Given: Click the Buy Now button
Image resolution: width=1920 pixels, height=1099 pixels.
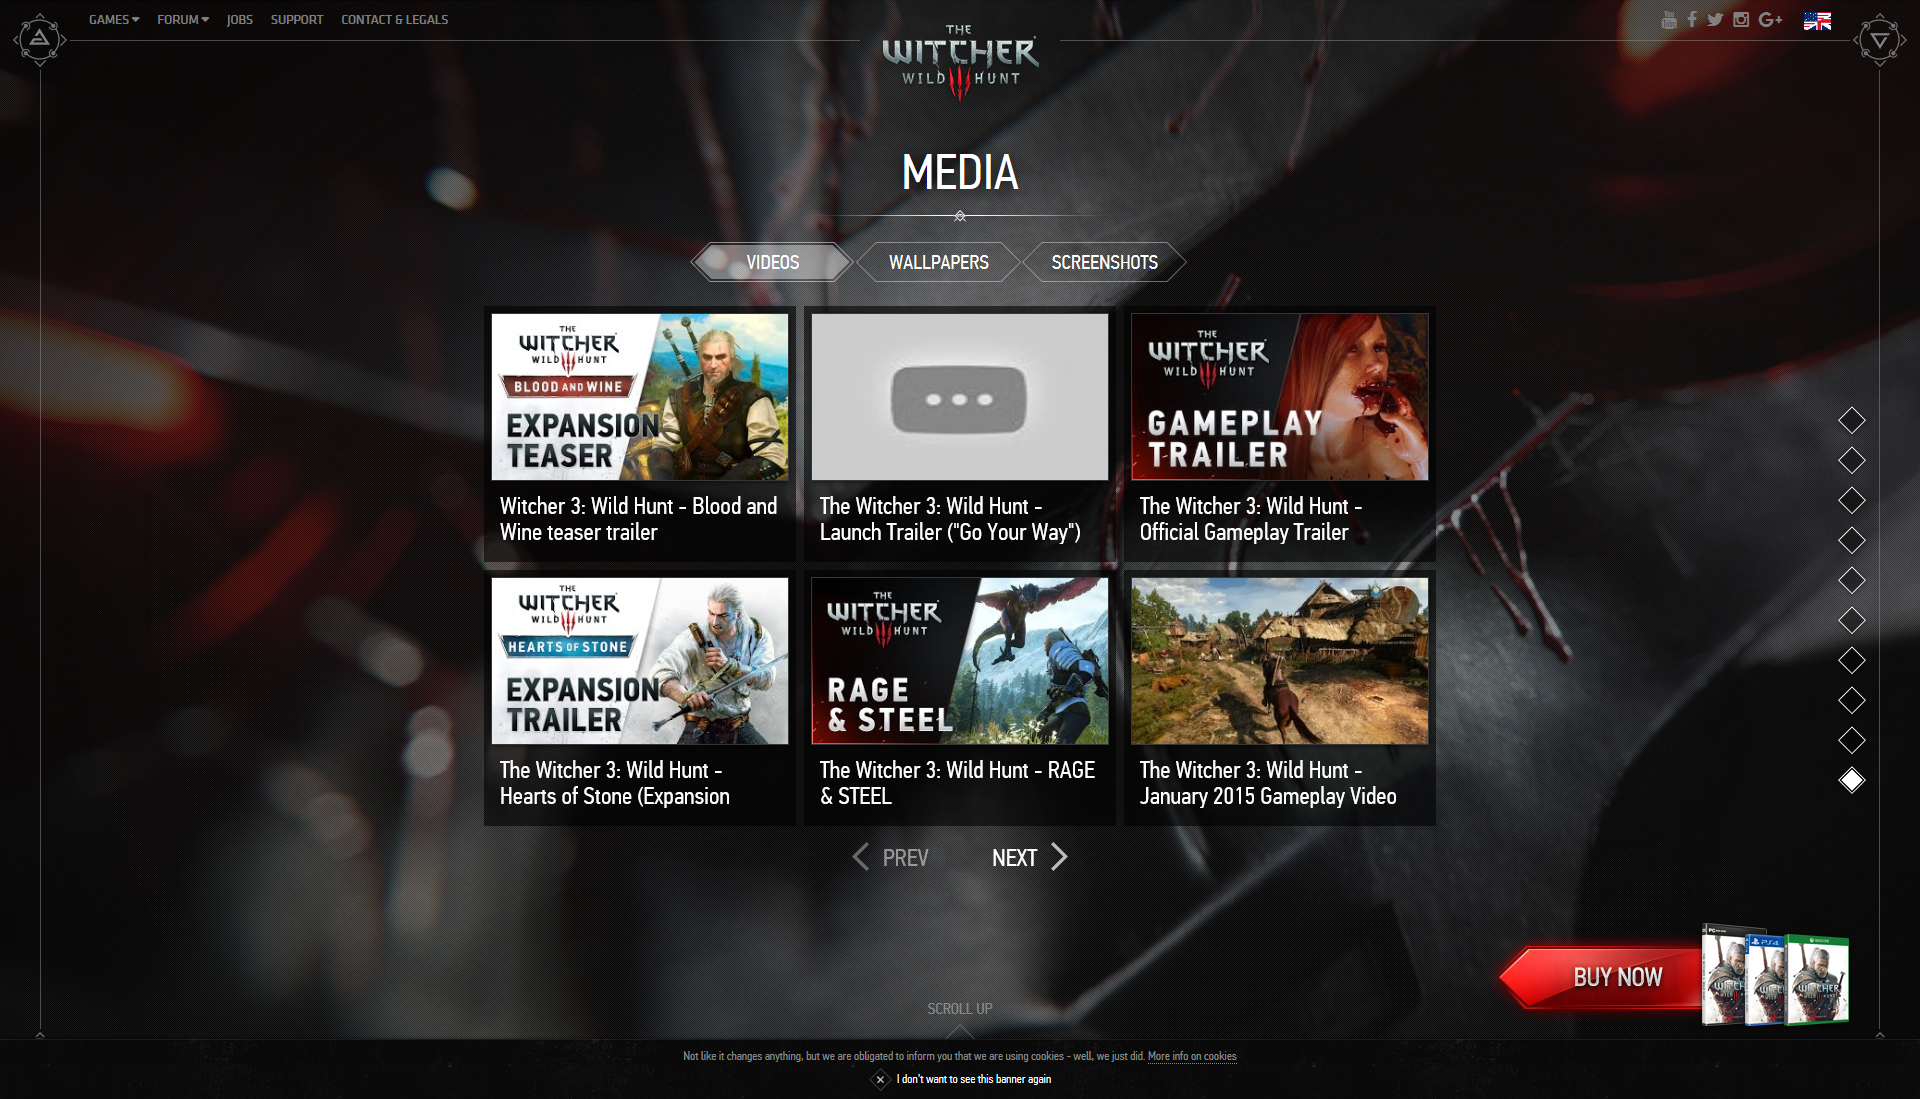Looking at the screenshot, I should (1617, 977).
